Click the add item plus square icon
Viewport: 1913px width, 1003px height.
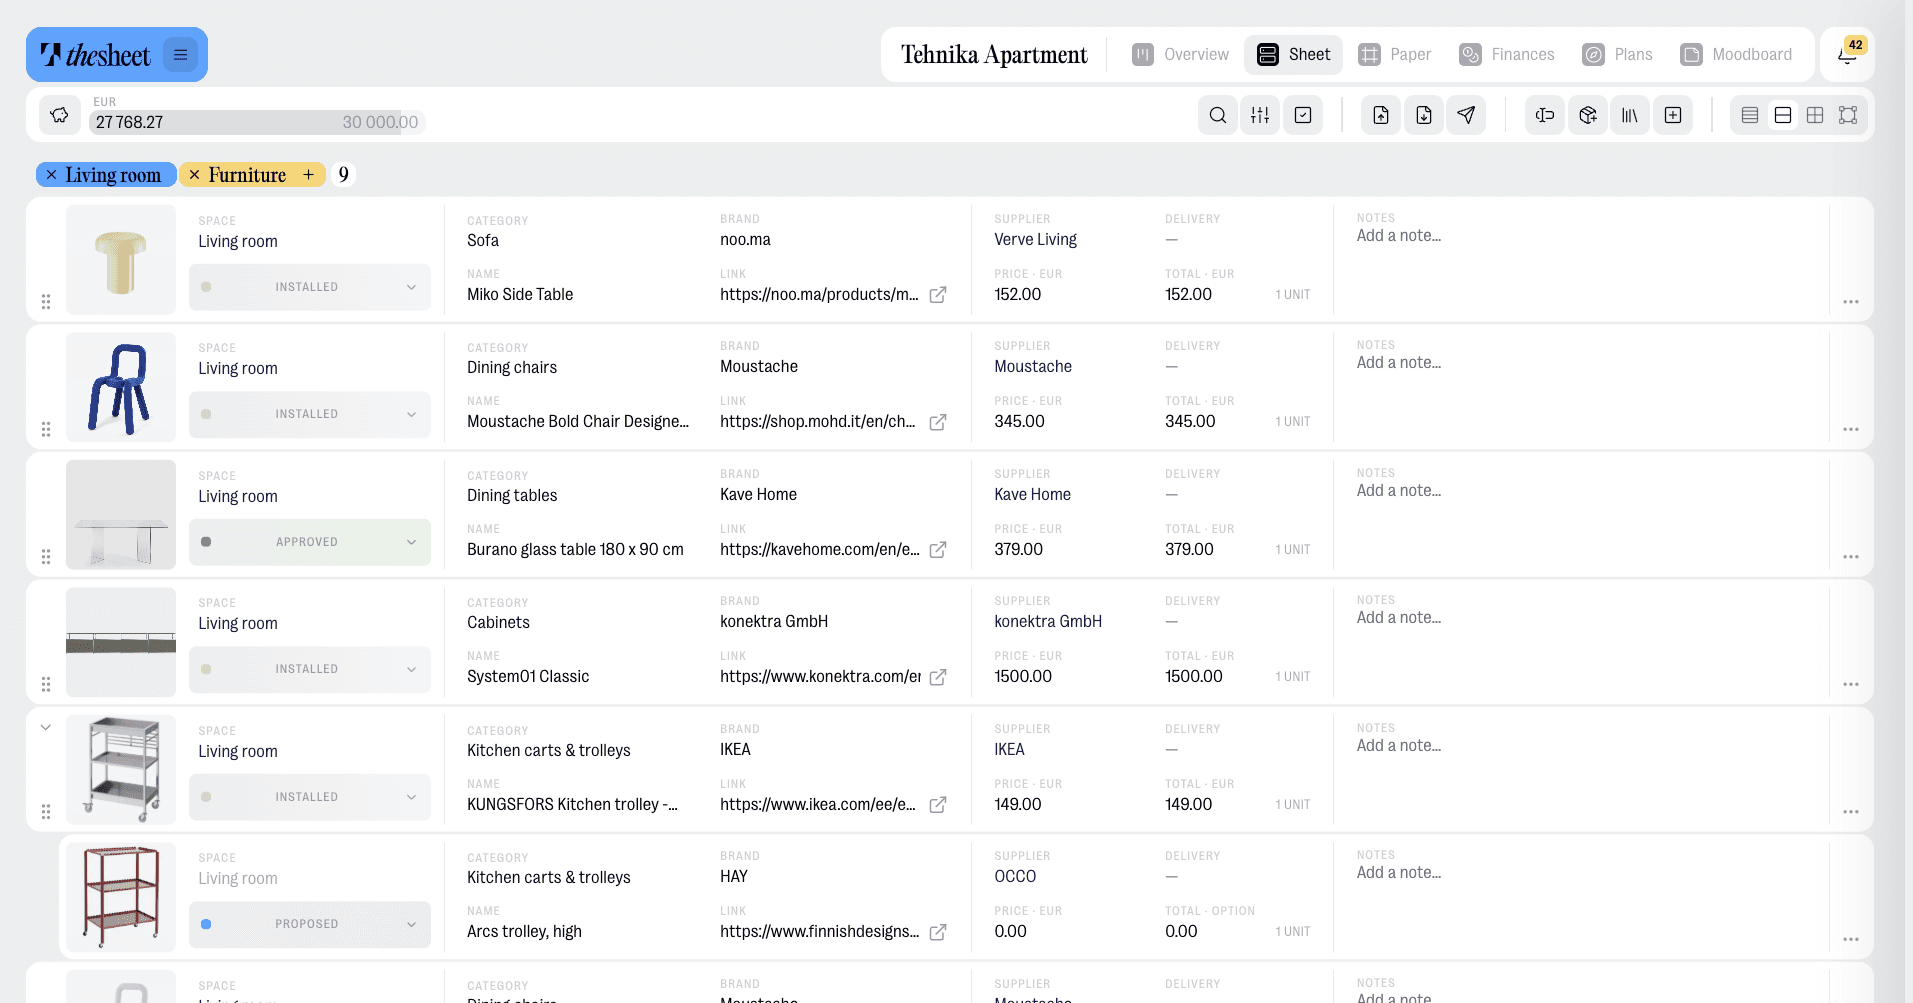point(1673,115)
